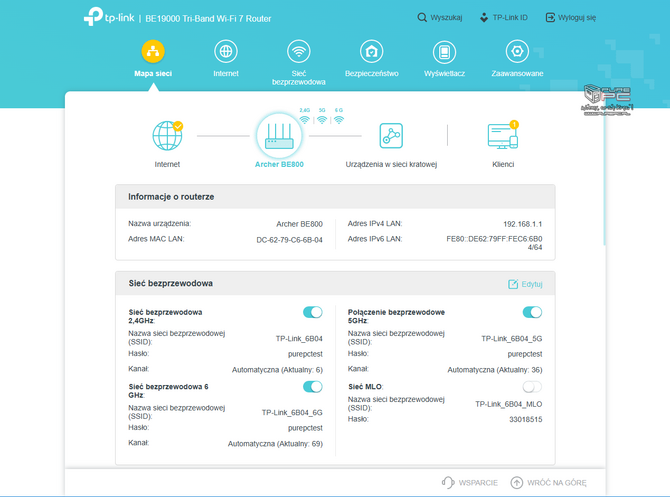Switch to Sieć bezprzewodowa tab label
670x497 pixels.
[299, 77]
